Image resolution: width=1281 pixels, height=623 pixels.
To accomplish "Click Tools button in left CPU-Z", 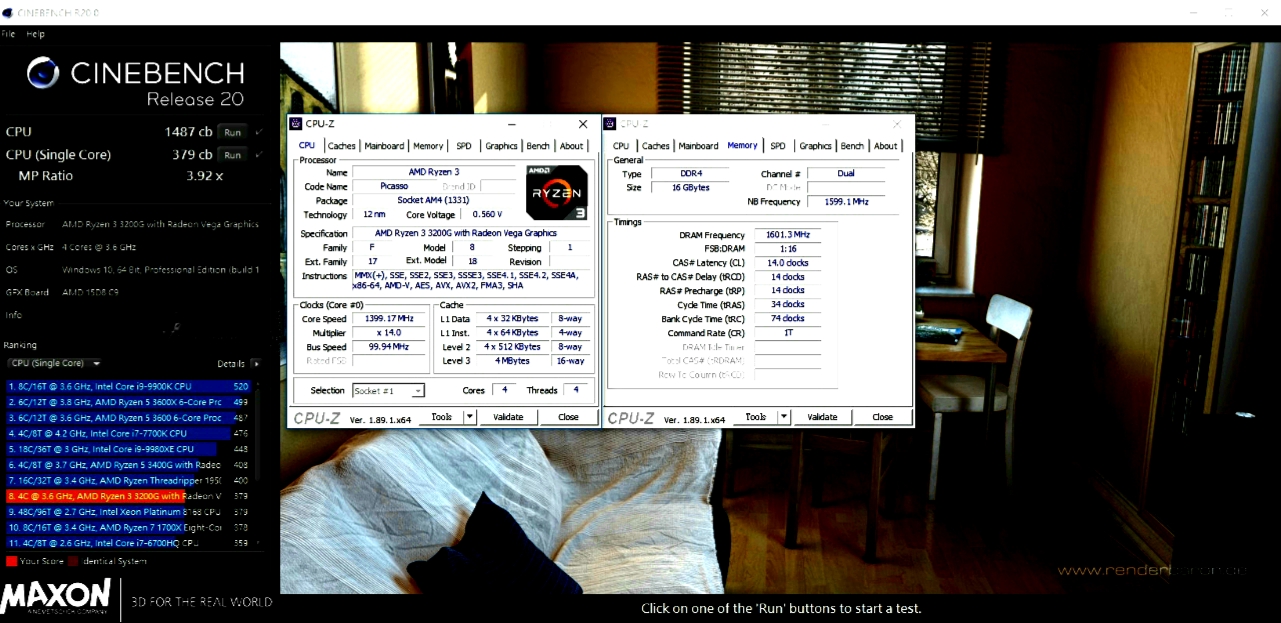I will [441, 417].
